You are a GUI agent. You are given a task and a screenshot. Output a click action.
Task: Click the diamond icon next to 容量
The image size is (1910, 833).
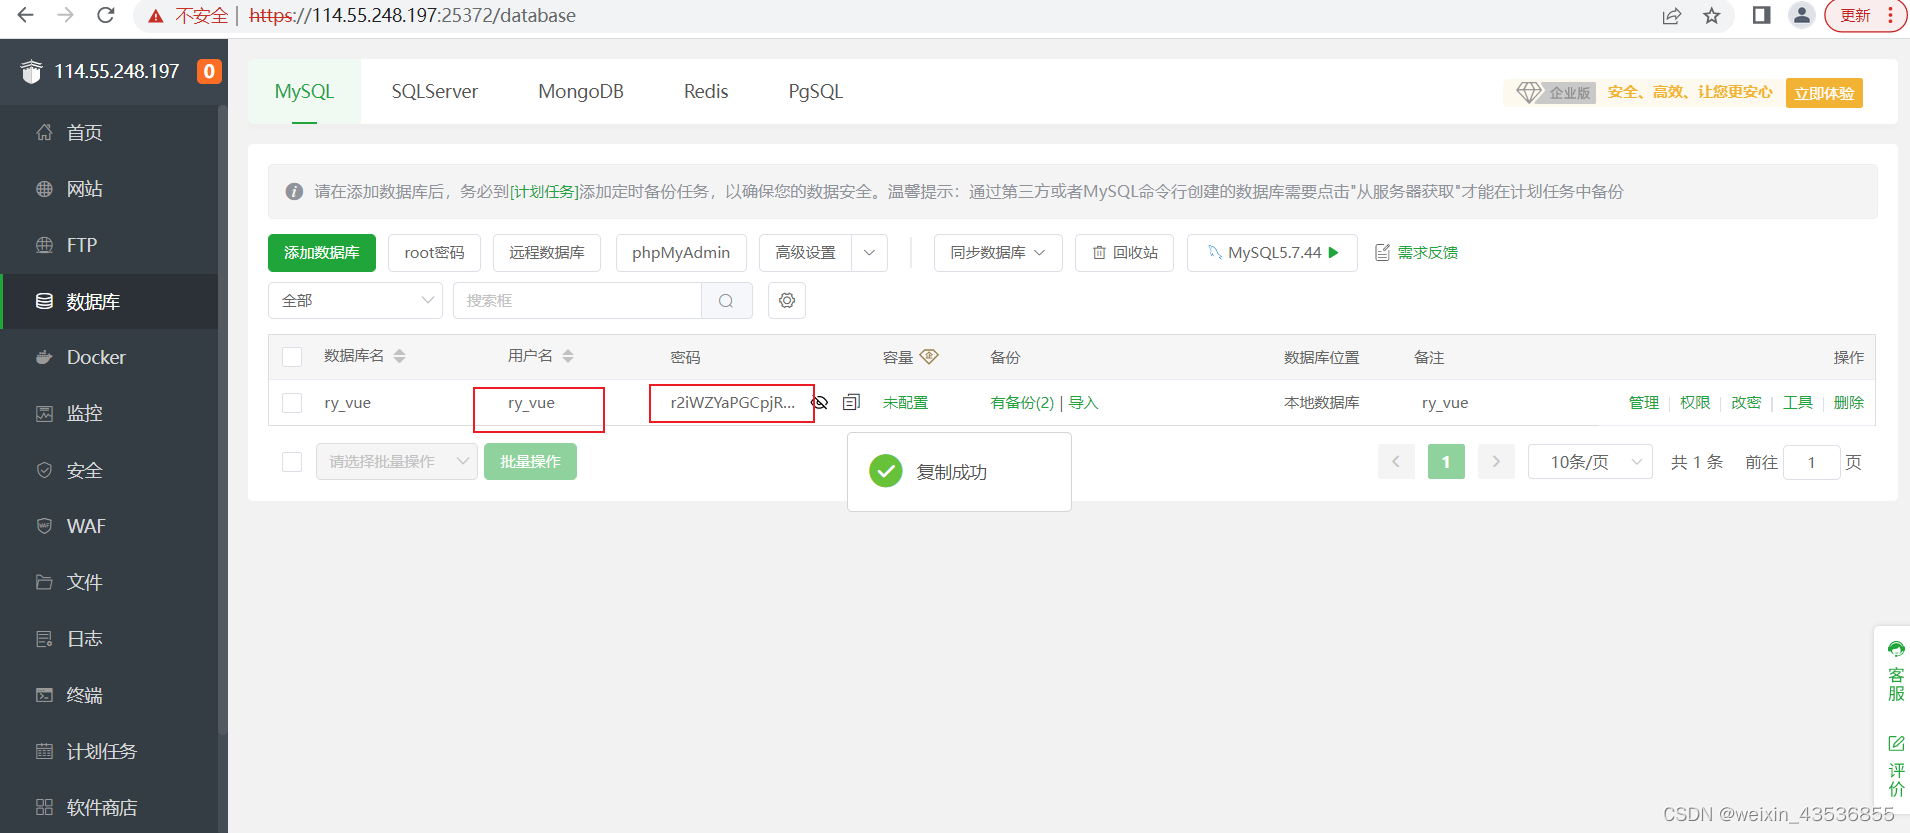click(x=929, y=356)
